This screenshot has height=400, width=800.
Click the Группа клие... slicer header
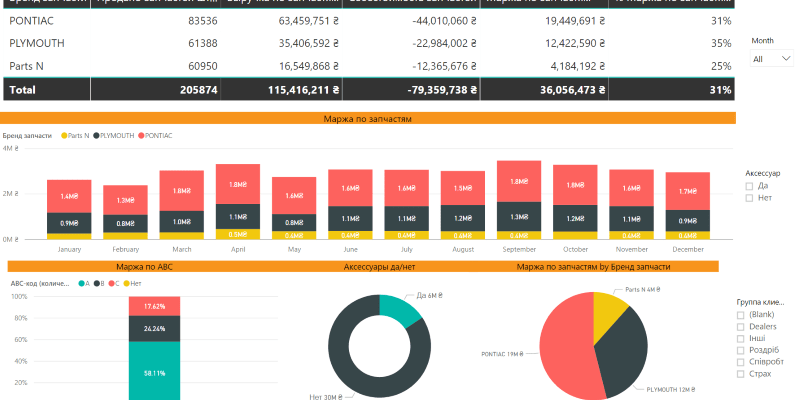coord(760,302)
